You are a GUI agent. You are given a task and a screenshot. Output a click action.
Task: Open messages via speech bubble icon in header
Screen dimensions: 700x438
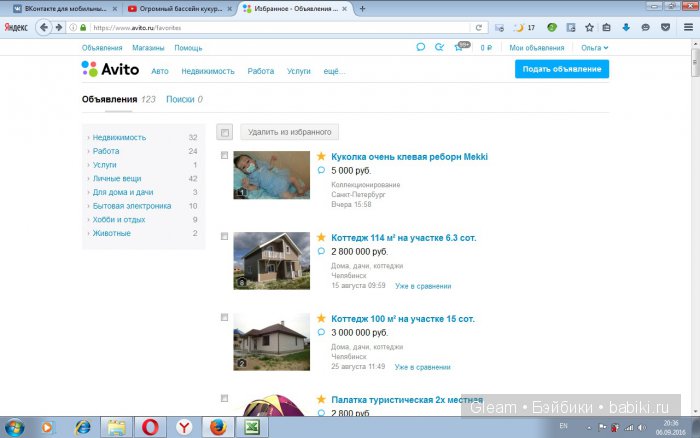click(x=421, y=47)
